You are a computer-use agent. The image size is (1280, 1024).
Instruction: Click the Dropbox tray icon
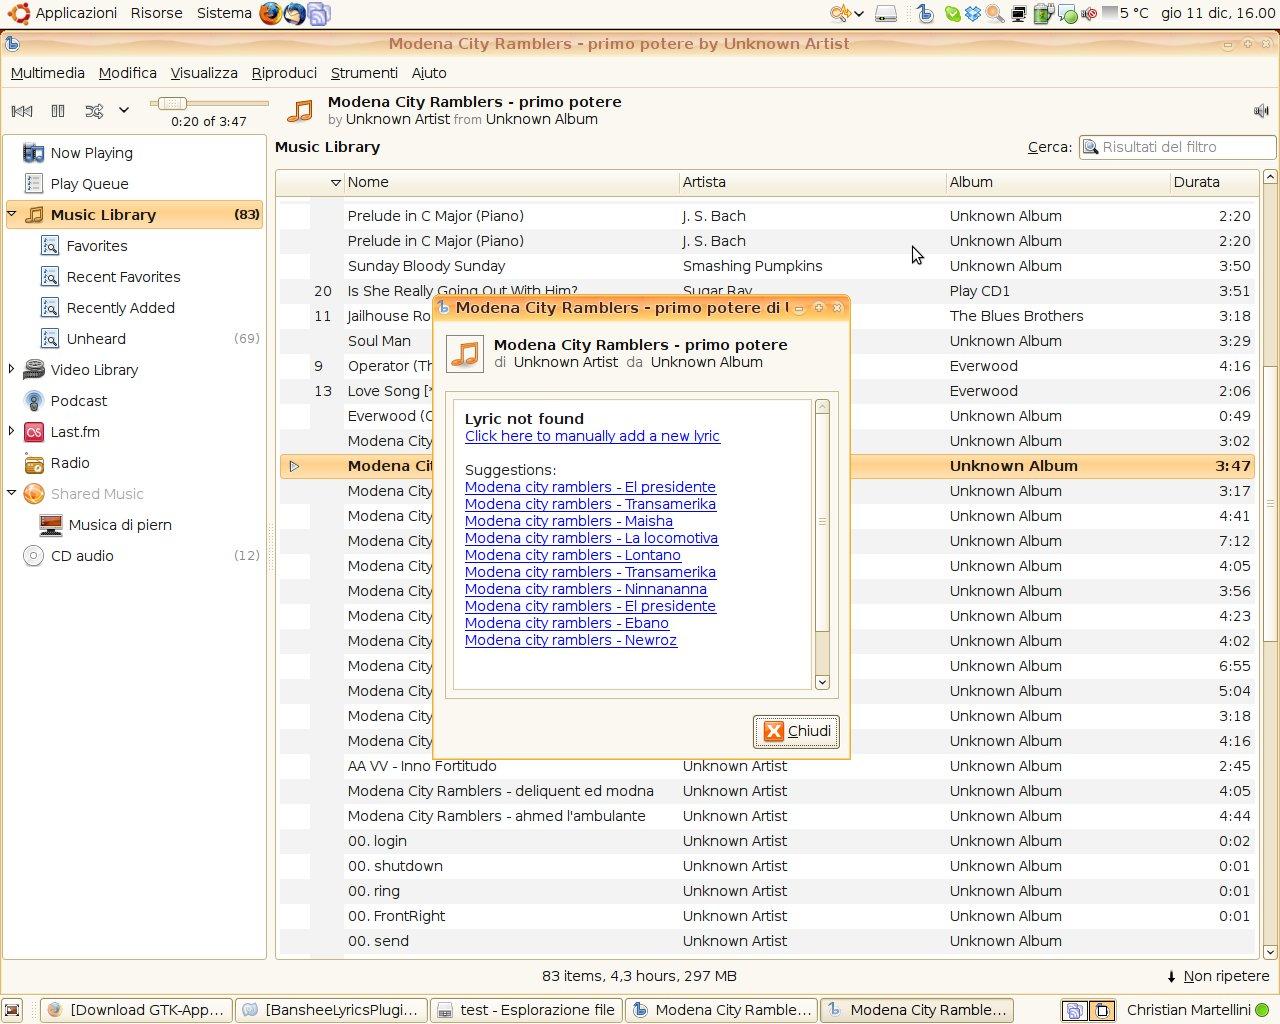pyautogui.click(x=972, y=14)
